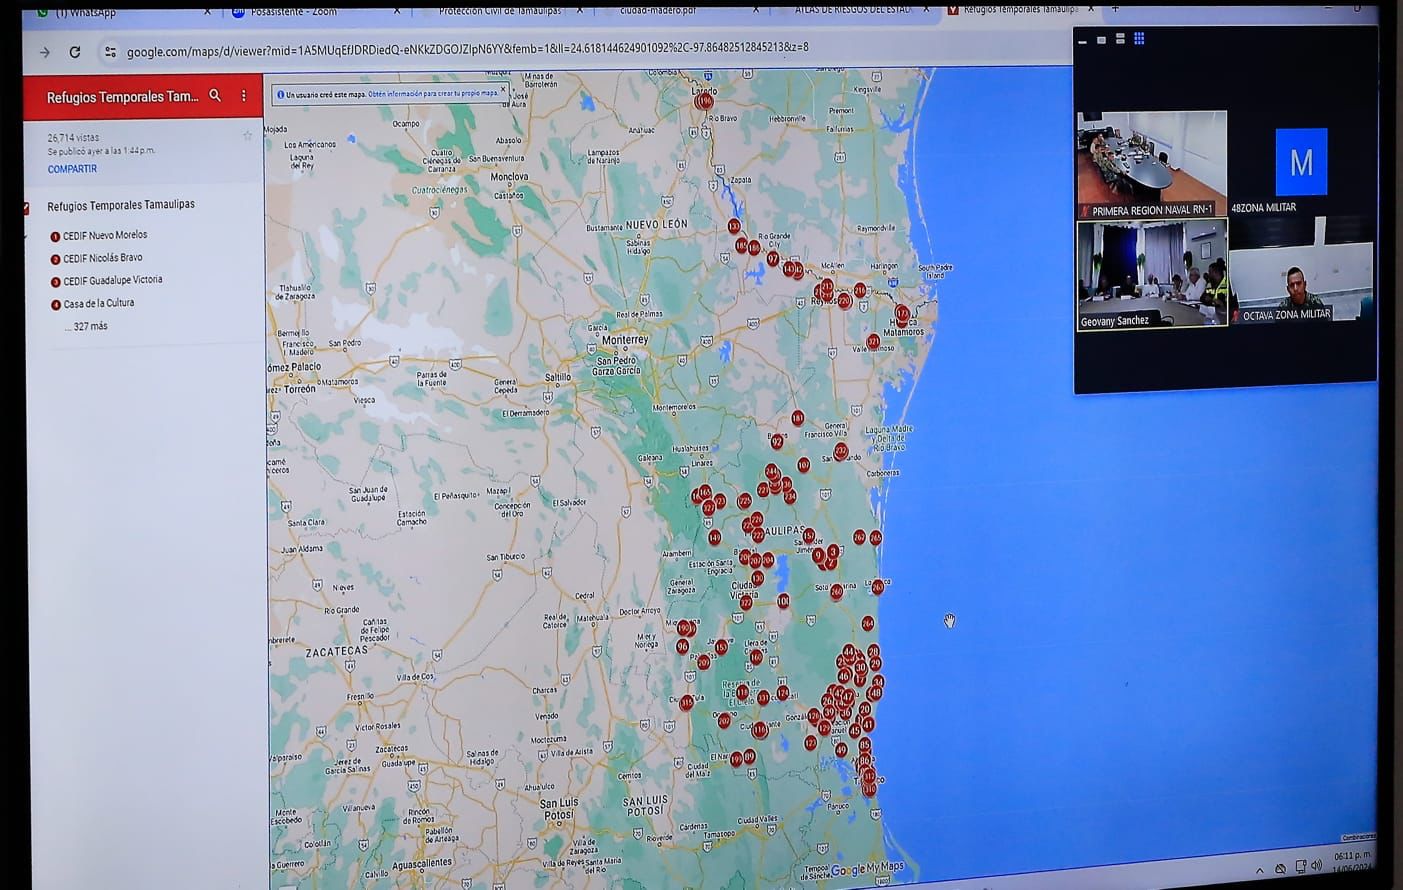Image resolution: width=1403 pixels, height=890 pixels.
Task: Click the COMPARTIR link
Action: (72, 169)
